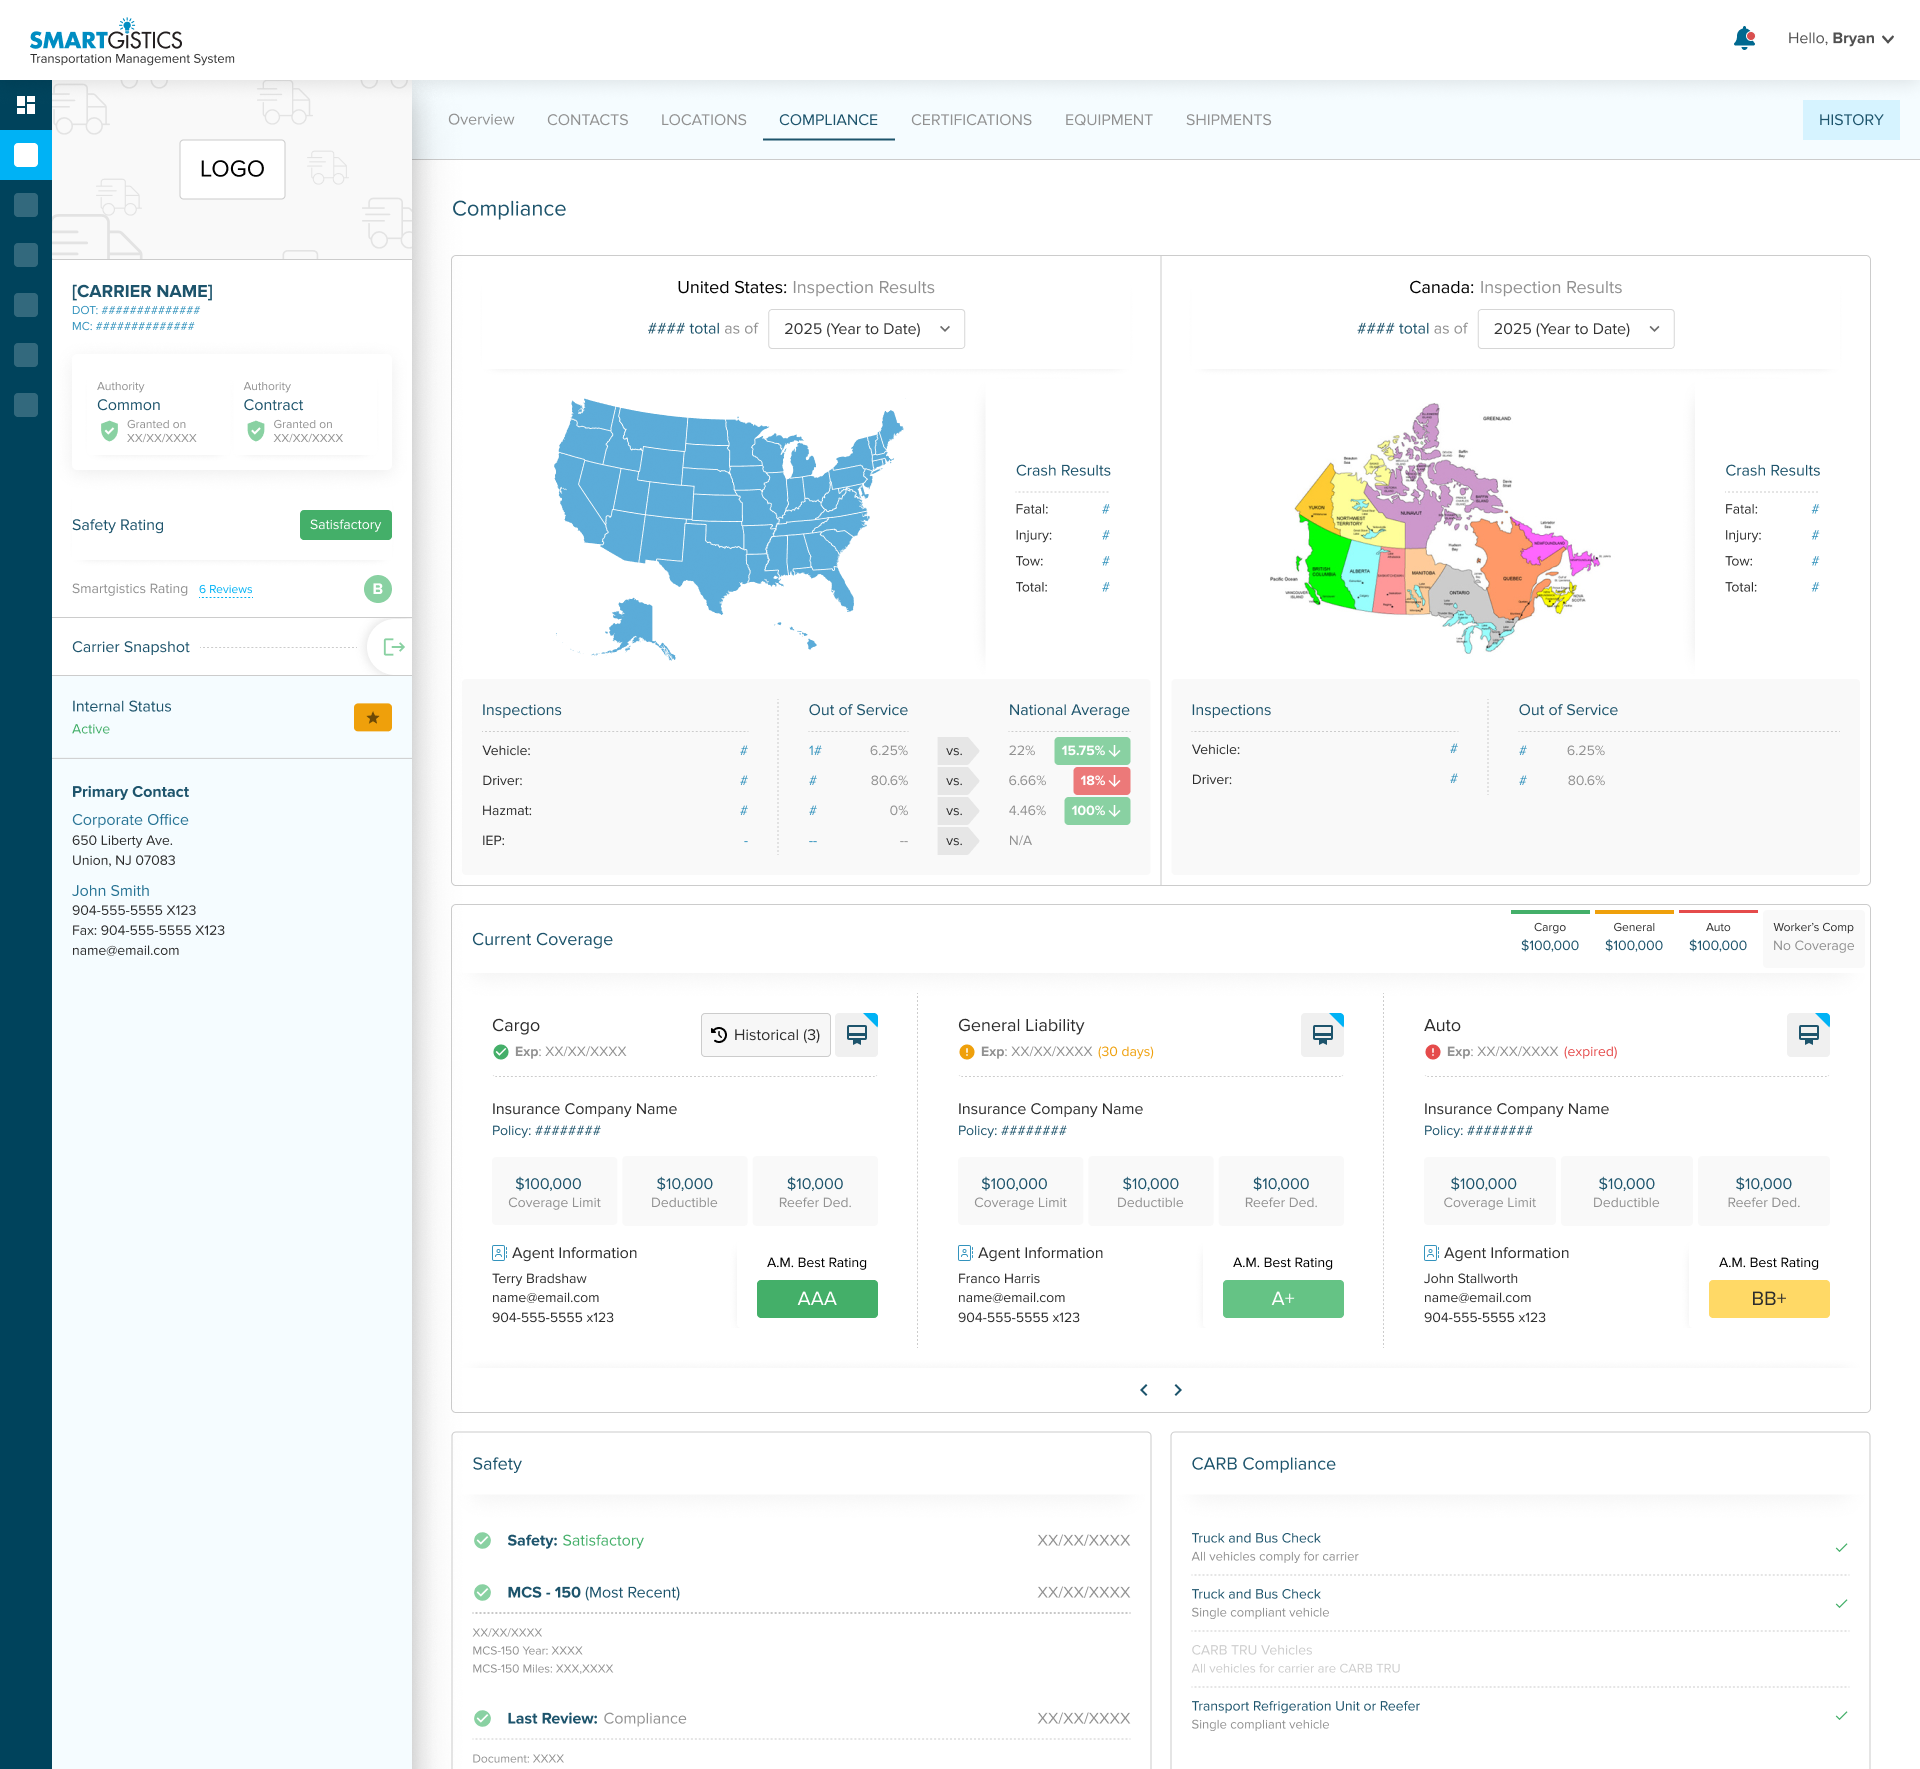
Task: Click the export icon next to Carrier Snapshot
Action: 391,647
